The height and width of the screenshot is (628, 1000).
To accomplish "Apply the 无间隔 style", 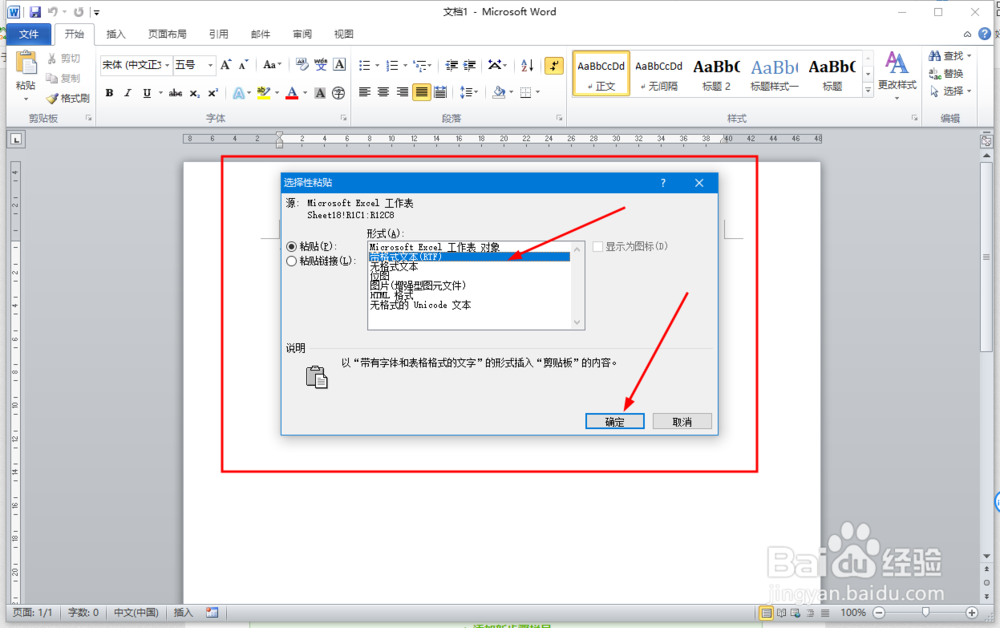I will click(x=659, y=74).
